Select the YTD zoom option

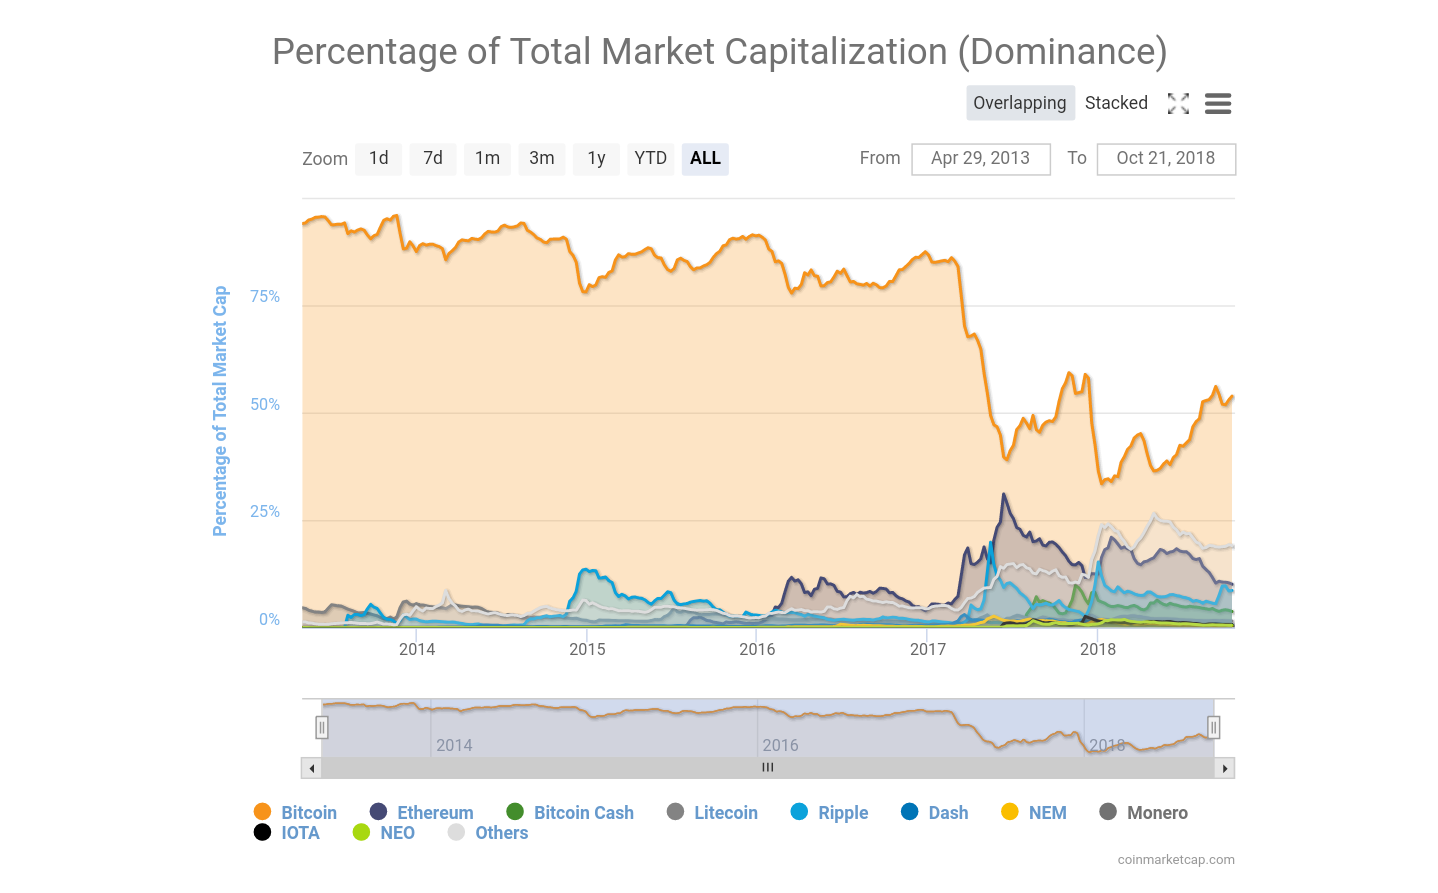coord(650,159)
